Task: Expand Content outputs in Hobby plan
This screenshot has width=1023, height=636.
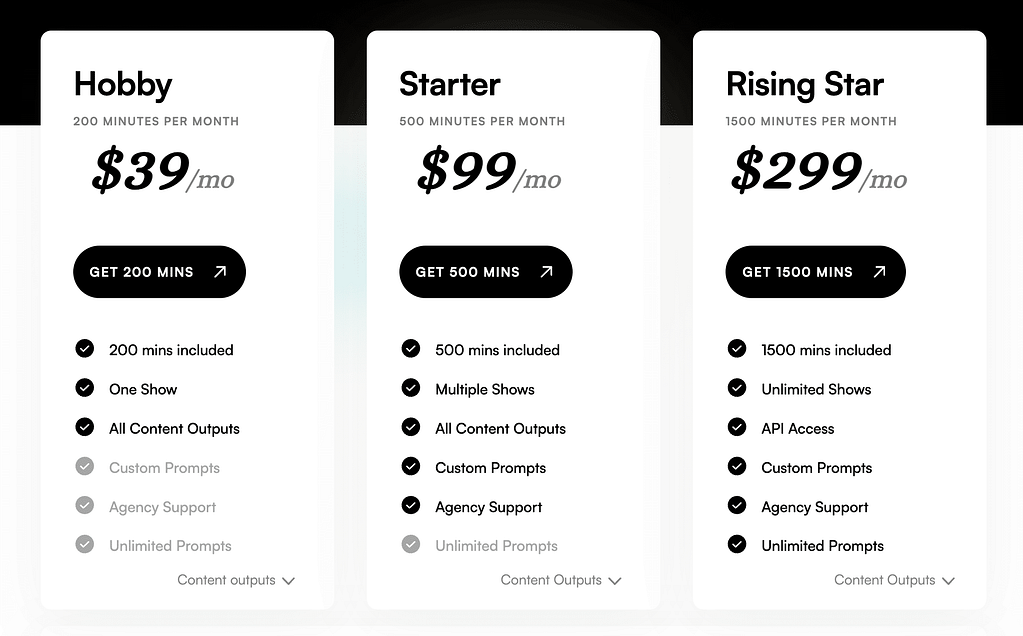Action: pyautogui.click(x=236, y=580)
